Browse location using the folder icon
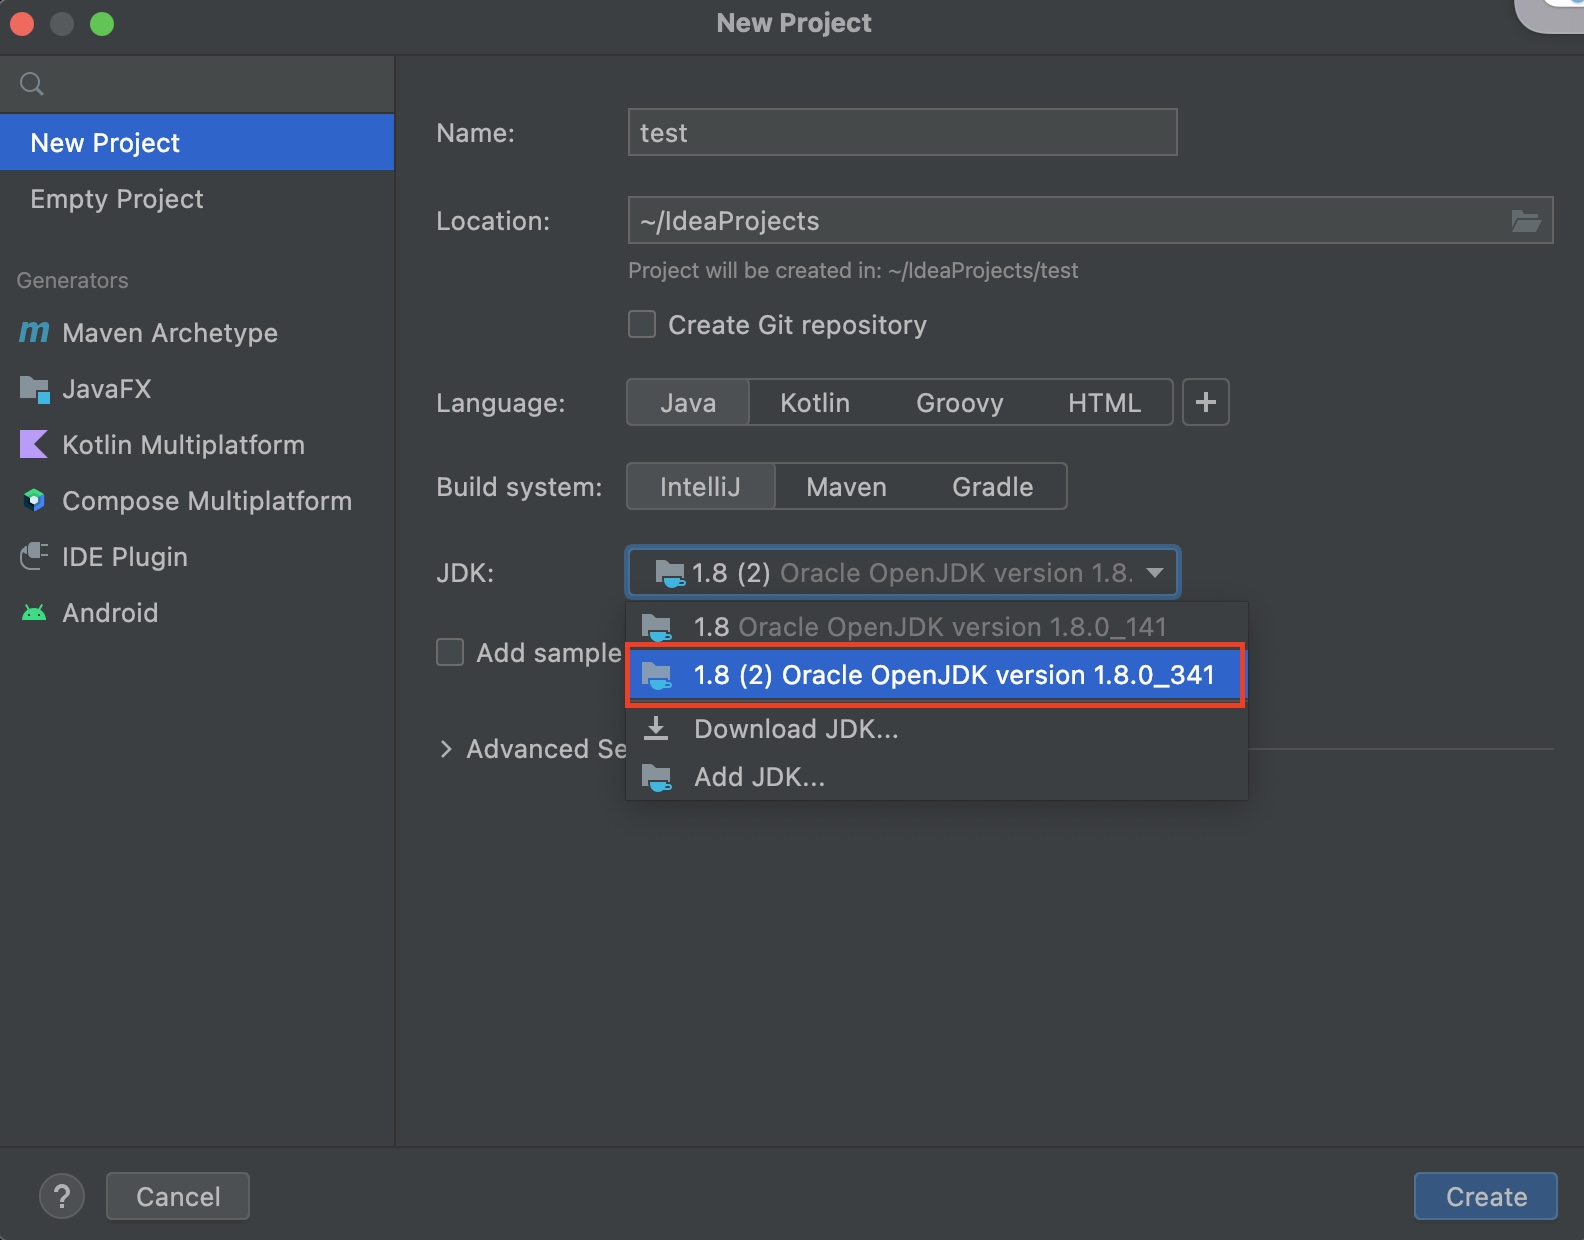Image resolution: width=1584 pixels, height=1240 pixels. click(x=1525, y=221)
